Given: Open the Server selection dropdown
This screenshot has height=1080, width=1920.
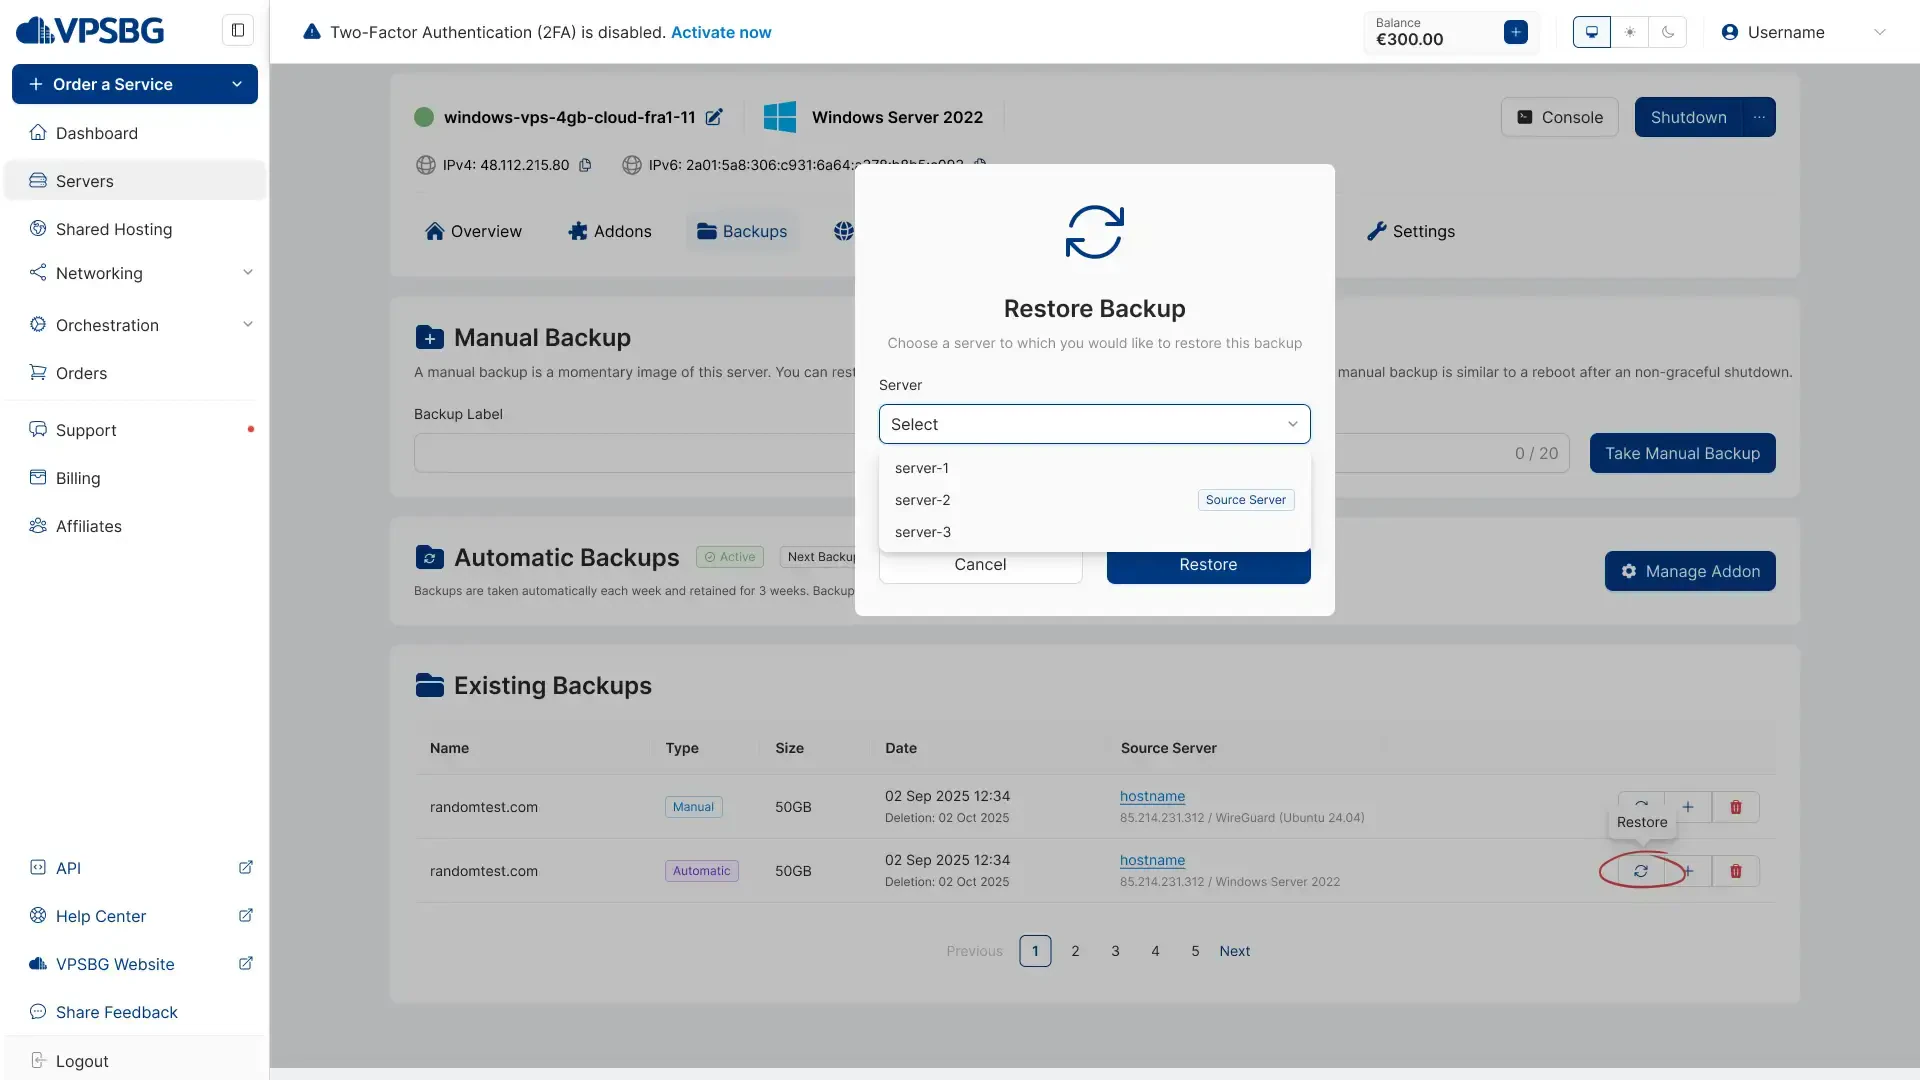Looking at the screenshot, I should tap(1093, 424).
